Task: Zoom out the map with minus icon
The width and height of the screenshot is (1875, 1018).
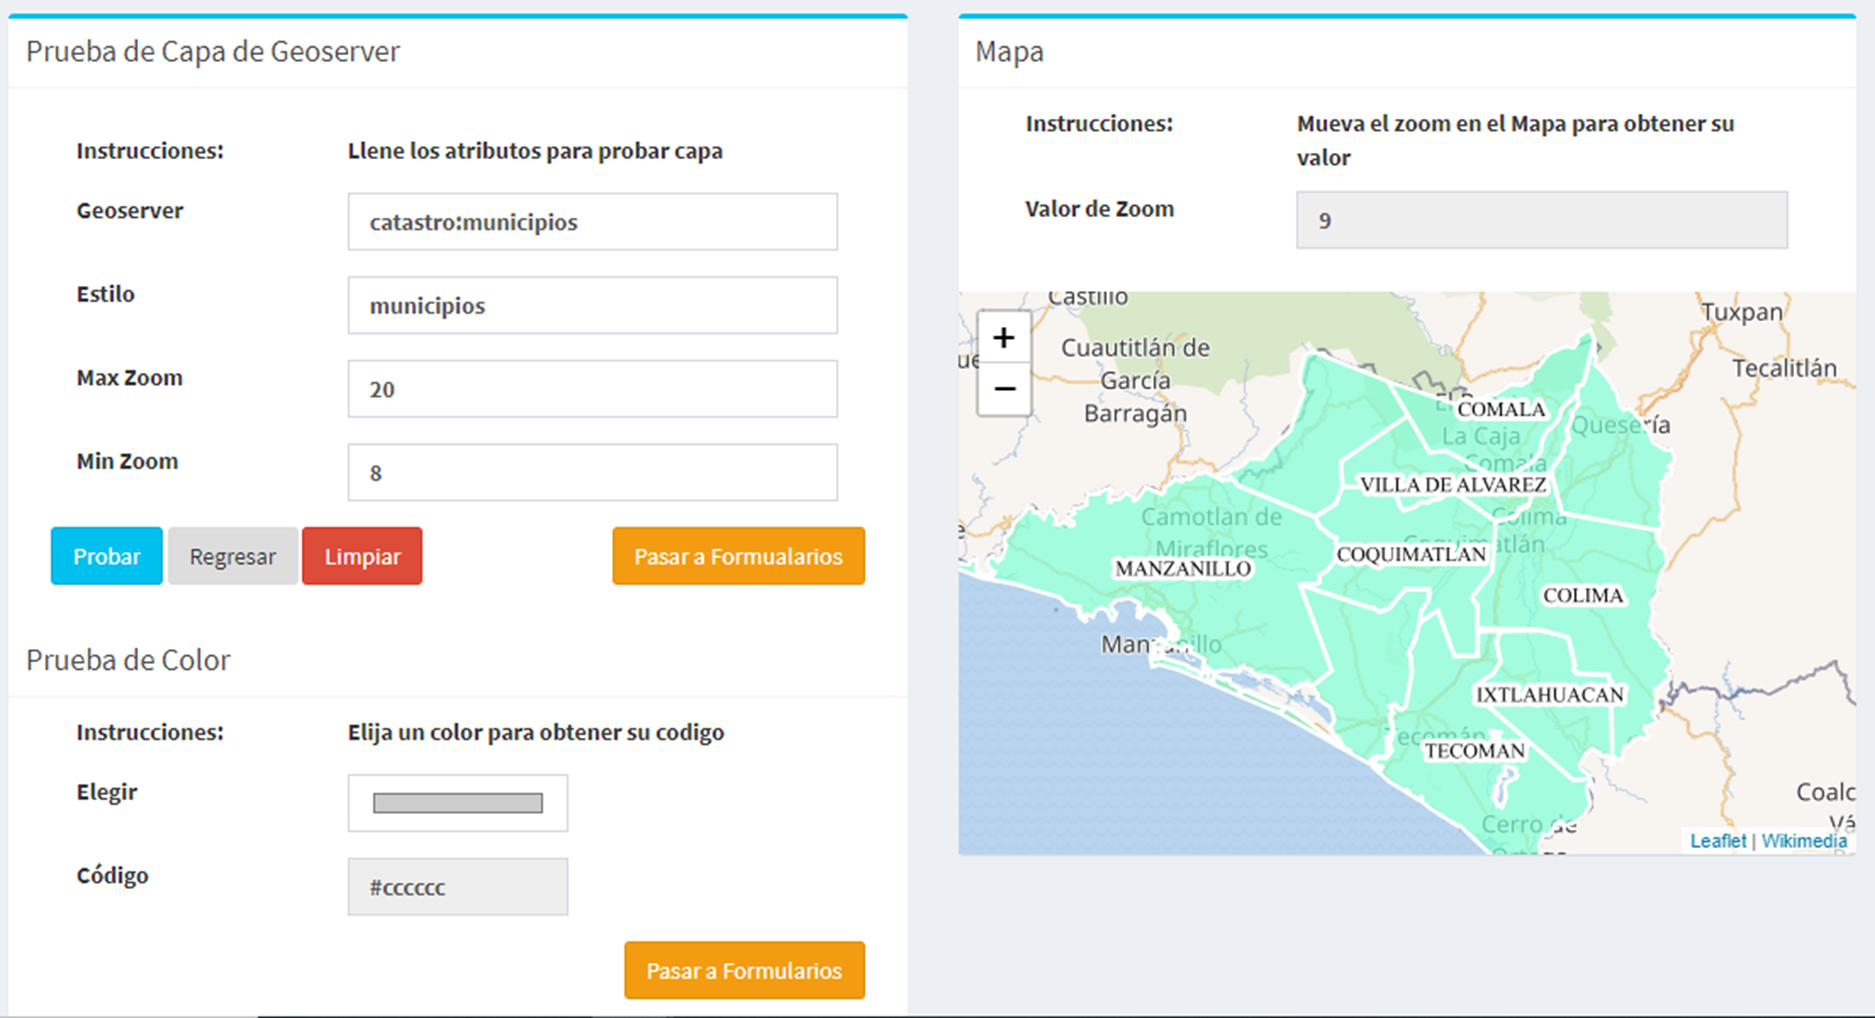Action: click(x=1004, y=389)
